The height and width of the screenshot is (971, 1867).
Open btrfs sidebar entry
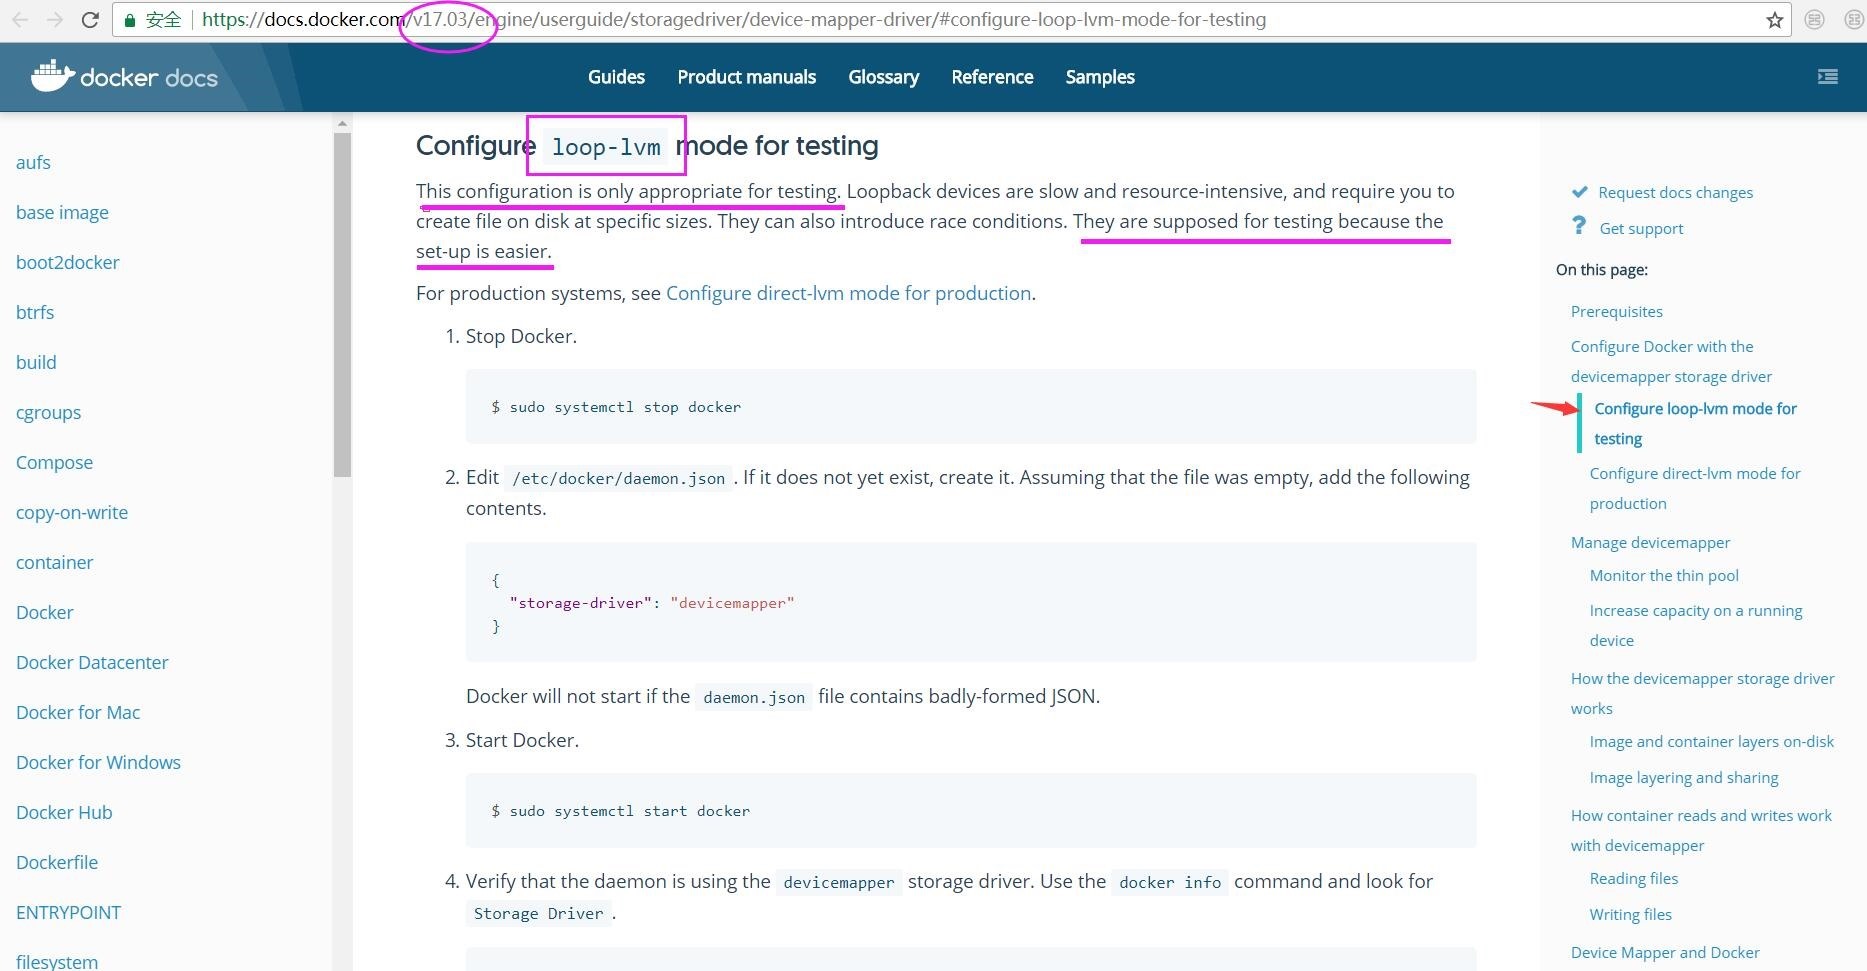(x=35, y=312)
